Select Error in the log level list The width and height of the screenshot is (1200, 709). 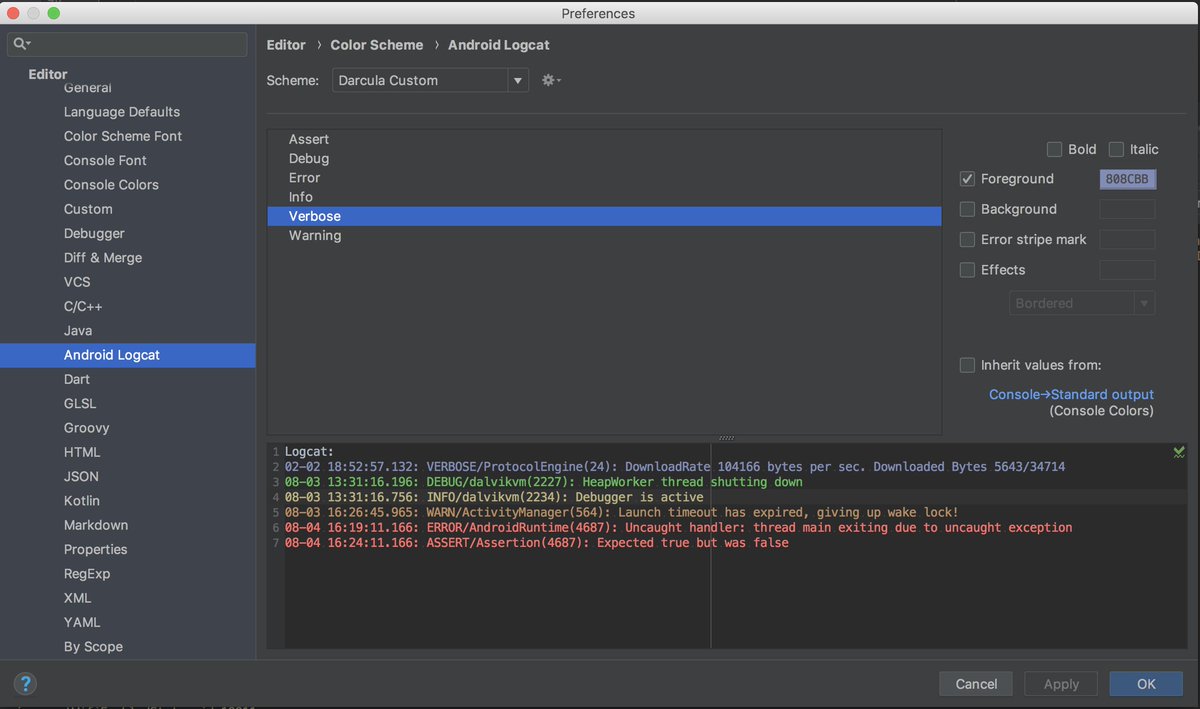tap(604, 178)
